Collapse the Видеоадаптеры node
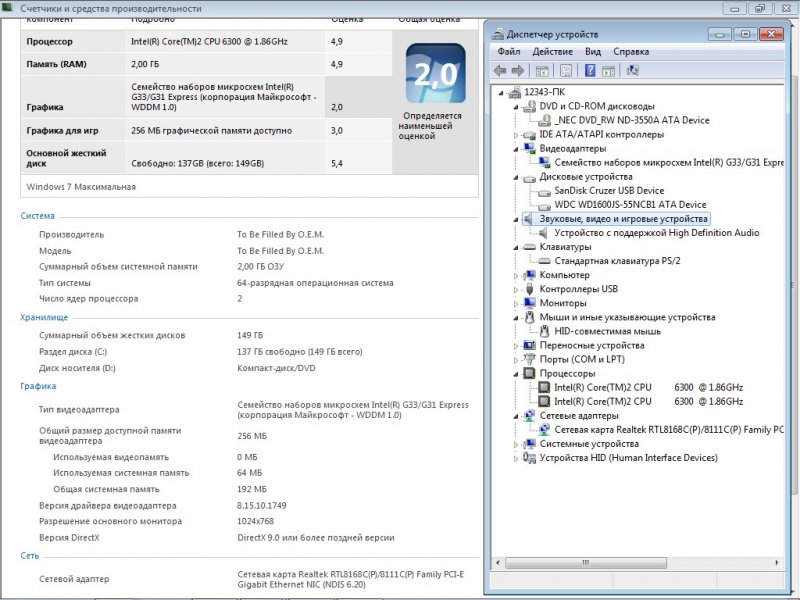 (x=517, y=149)
